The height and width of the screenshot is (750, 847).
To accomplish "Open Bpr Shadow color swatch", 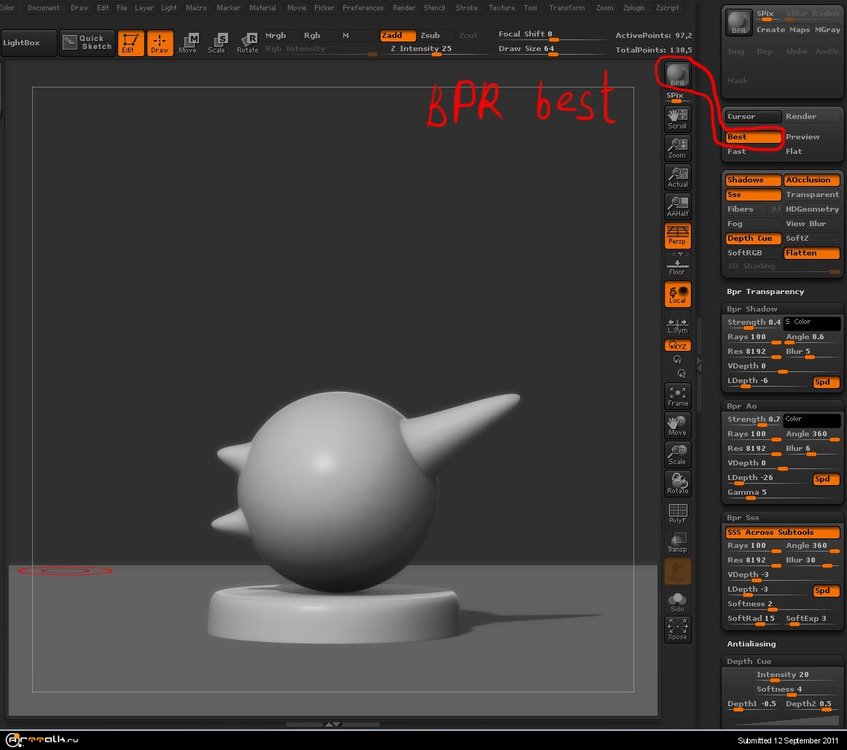I will pyautogui.click(x=812, y=323).
